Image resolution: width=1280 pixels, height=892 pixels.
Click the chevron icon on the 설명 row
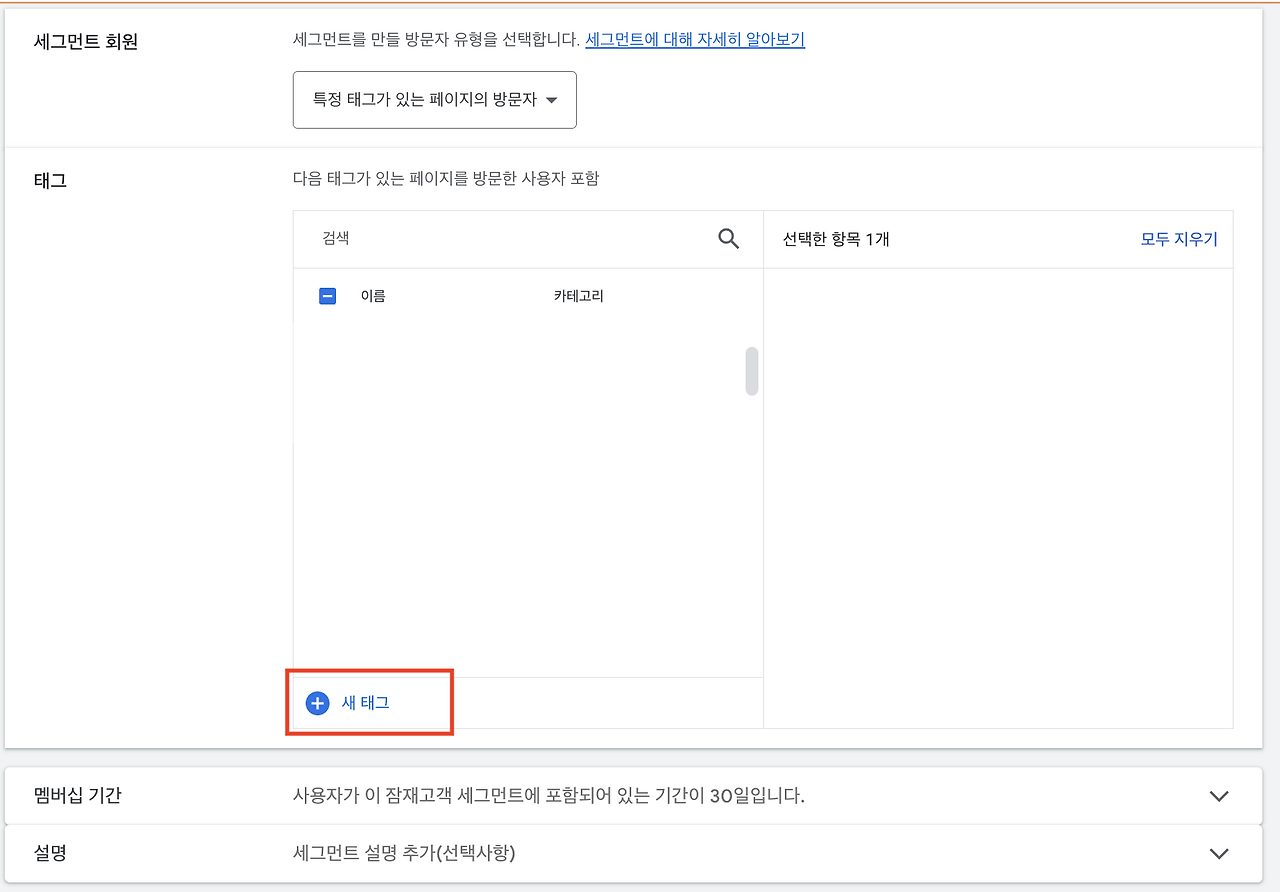pos(1218,853)
